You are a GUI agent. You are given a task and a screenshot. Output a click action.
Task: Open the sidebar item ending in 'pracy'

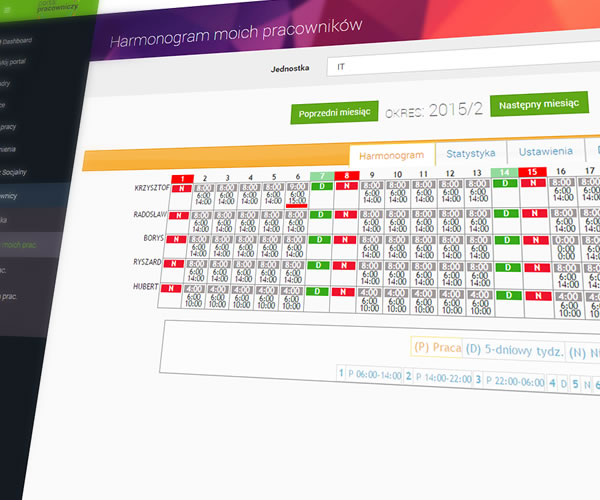tap(8, 127)
